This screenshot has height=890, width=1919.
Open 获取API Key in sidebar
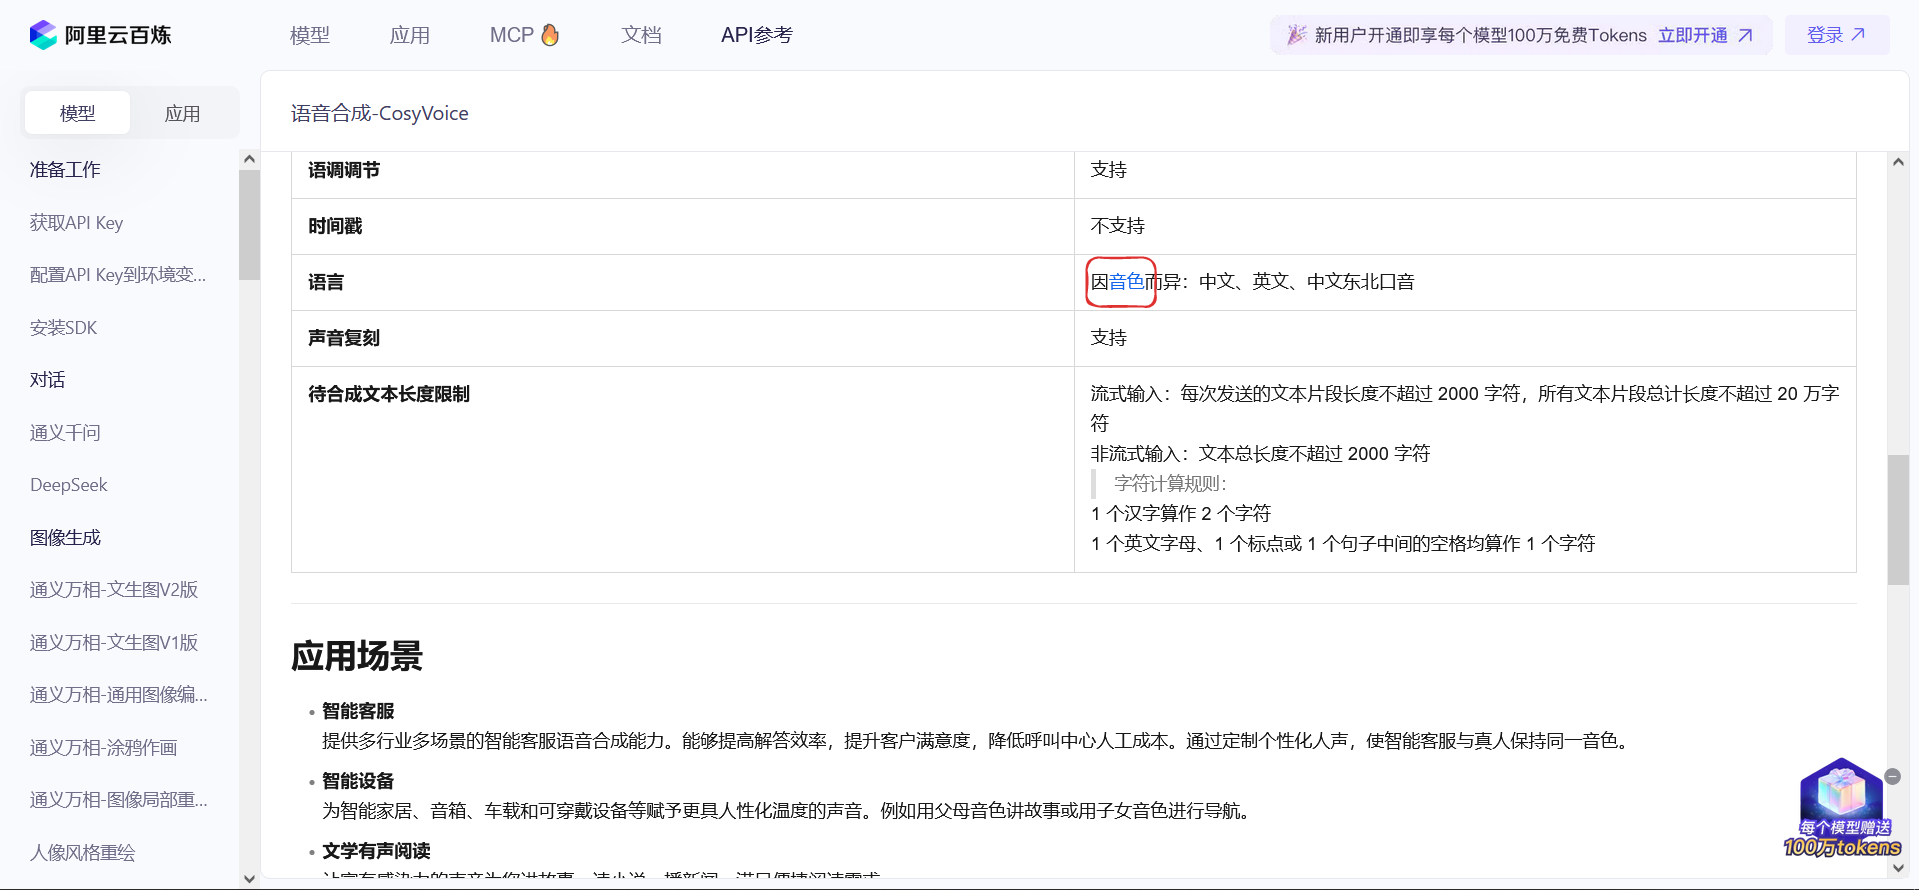tap(77, 223)
